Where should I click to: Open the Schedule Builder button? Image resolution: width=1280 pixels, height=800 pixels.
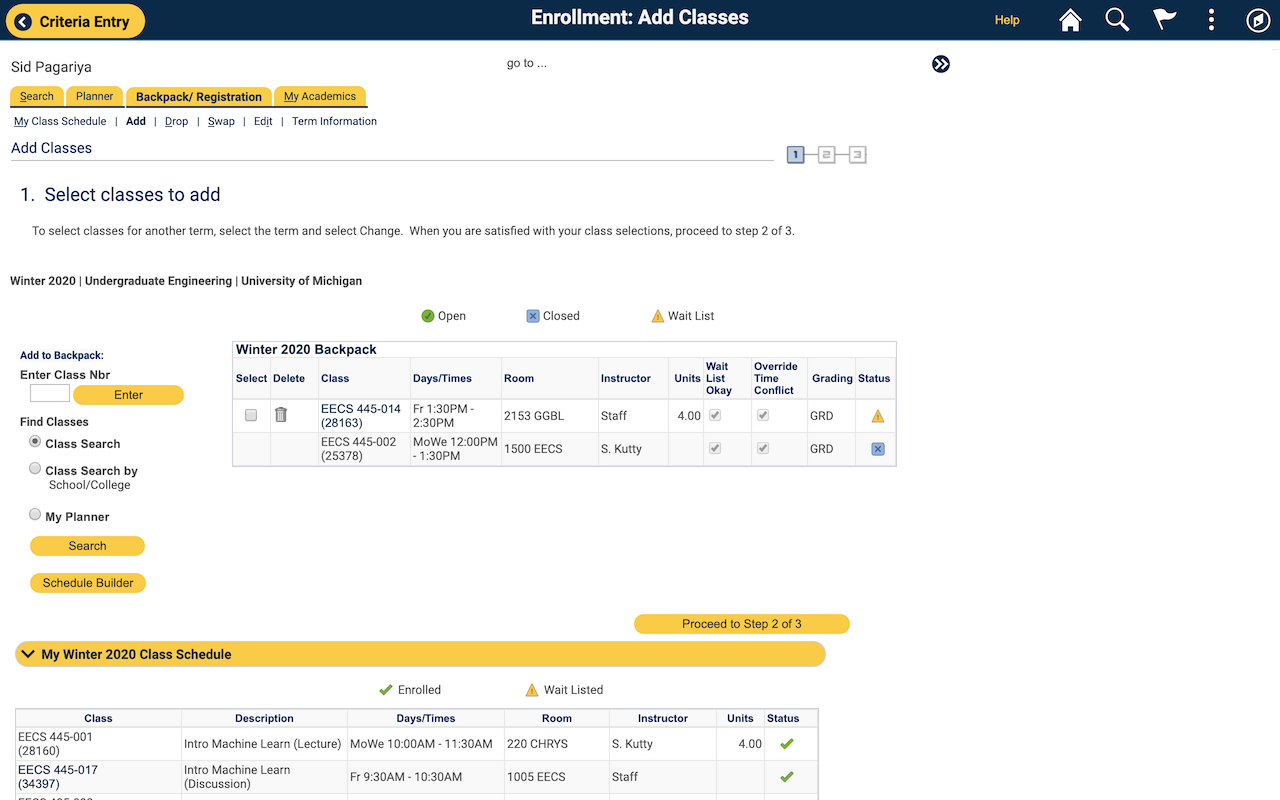[x=88, y=583]
